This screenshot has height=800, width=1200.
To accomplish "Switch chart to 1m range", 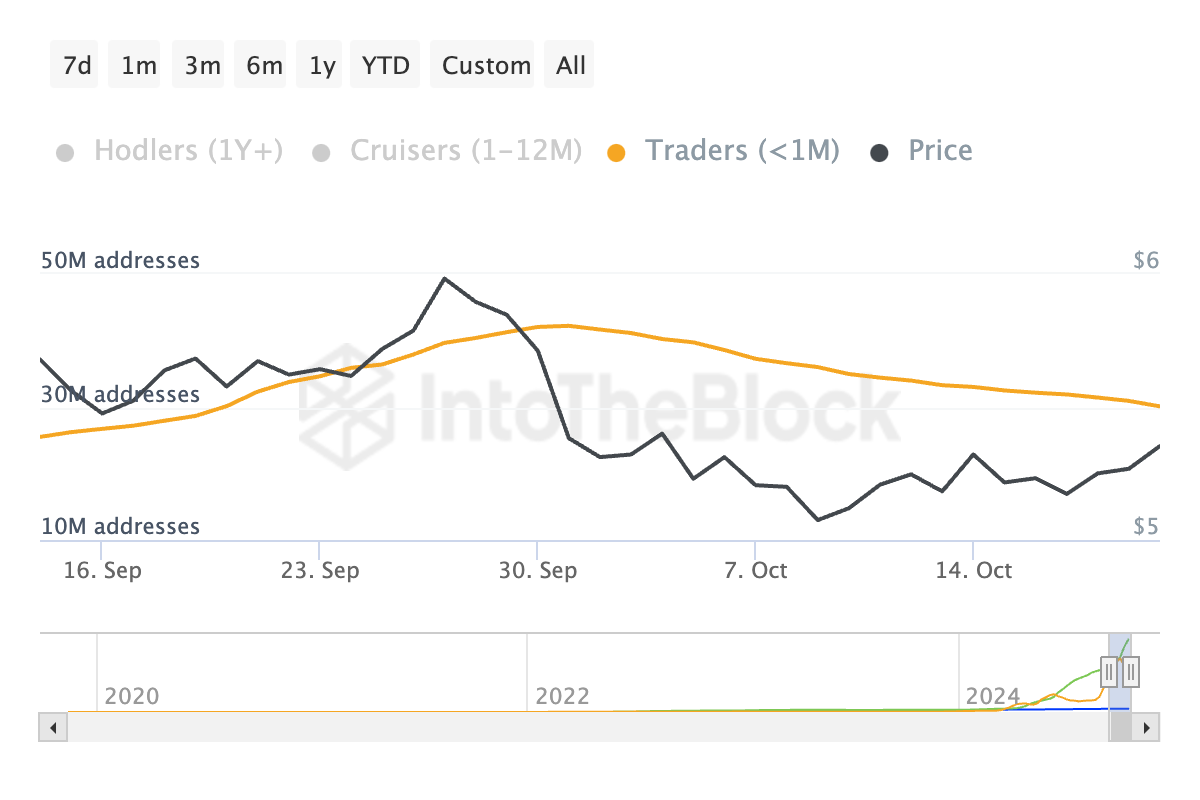I will tap(139, 66).
